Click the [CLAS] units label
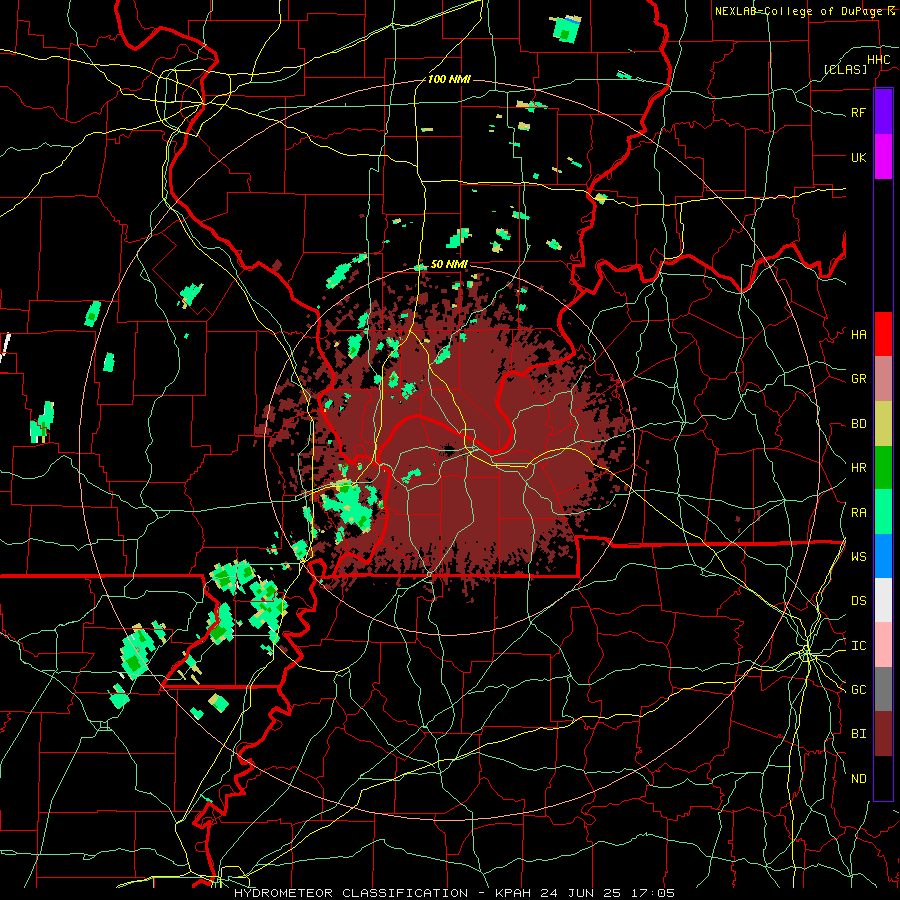 [x=845, y=69]
